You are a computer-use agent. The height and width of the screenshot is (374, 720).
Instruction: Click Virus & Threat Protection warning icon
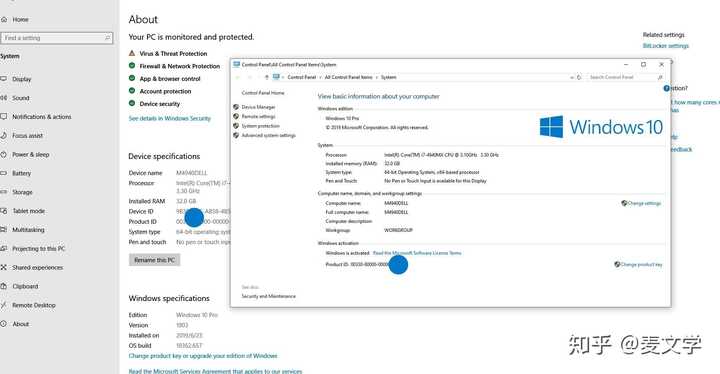[132, 53]
